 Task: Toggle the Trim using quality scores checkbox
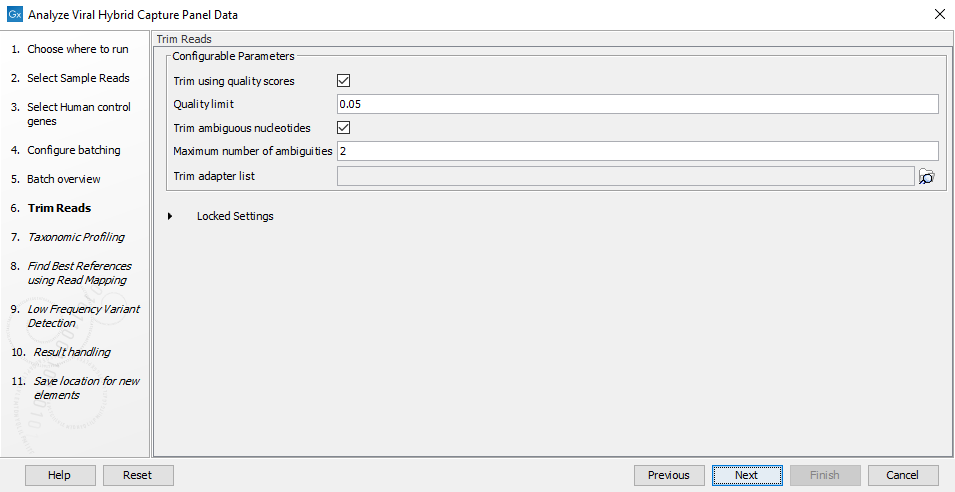point(344,81)
